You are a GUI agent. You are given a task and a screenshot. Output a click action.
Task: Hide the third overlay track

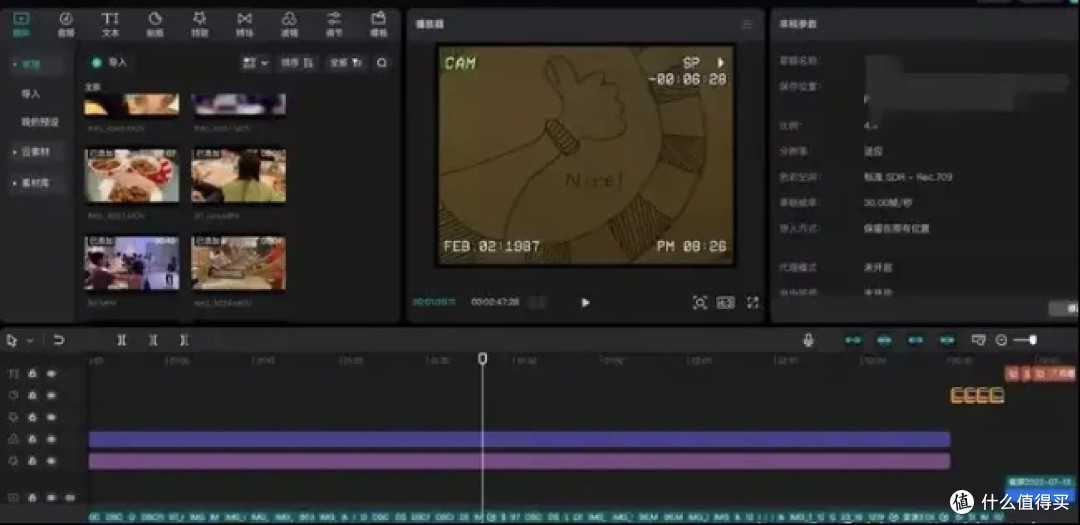pyautogui.click(x=51, y=418)
